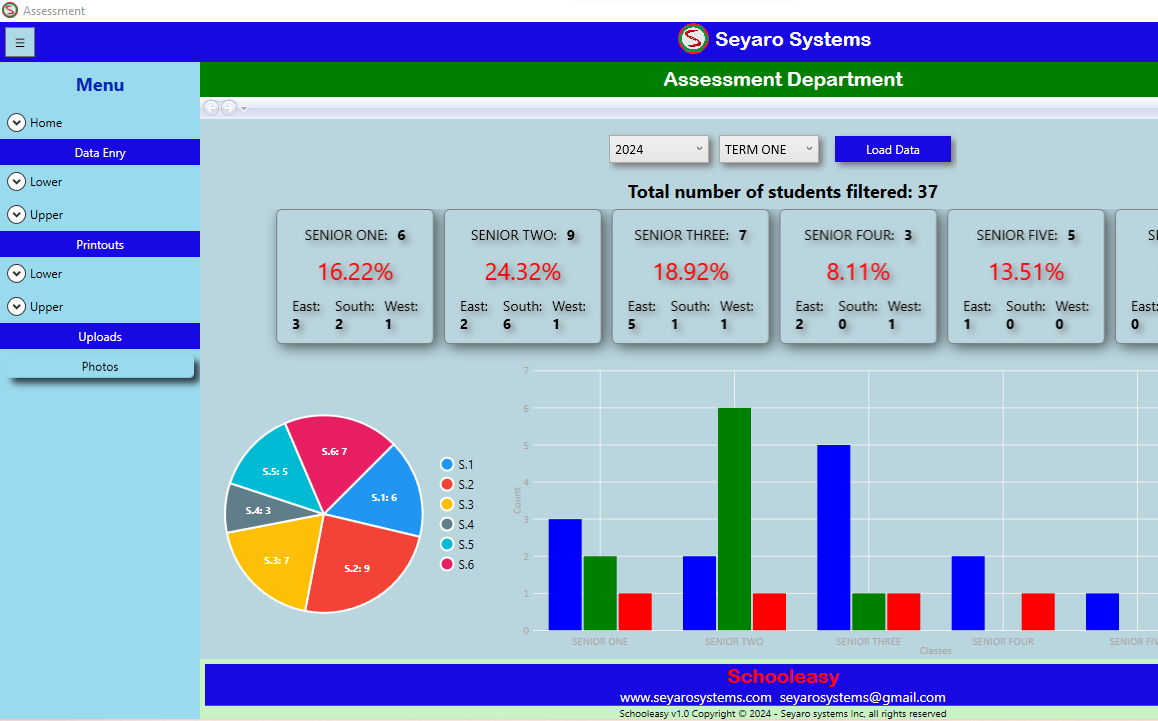Open www.seyarosystems.com link in footer

click(696, 697)
